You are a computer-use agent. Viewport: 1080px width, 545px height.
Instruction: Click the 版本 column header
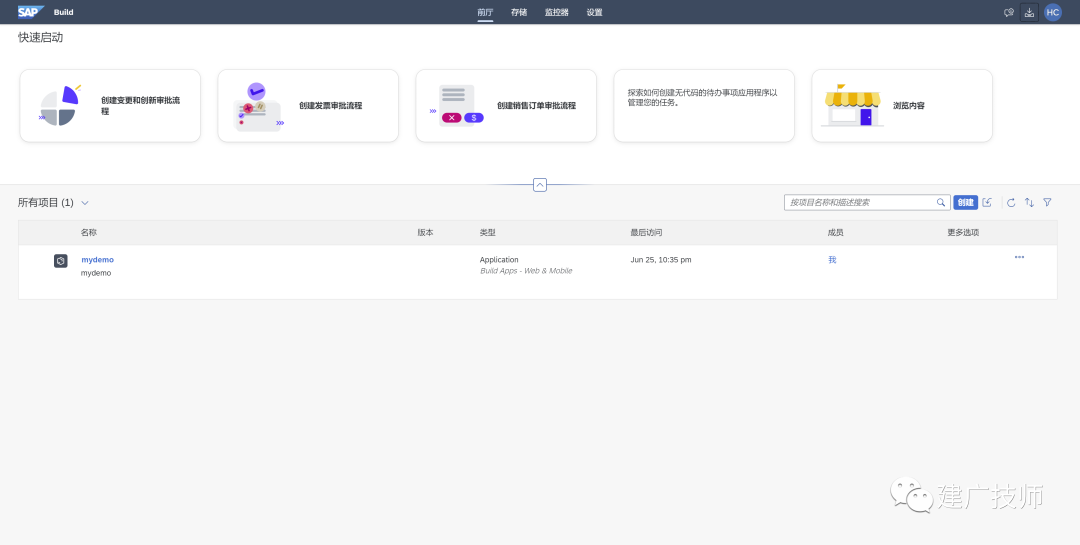[426, 233]
